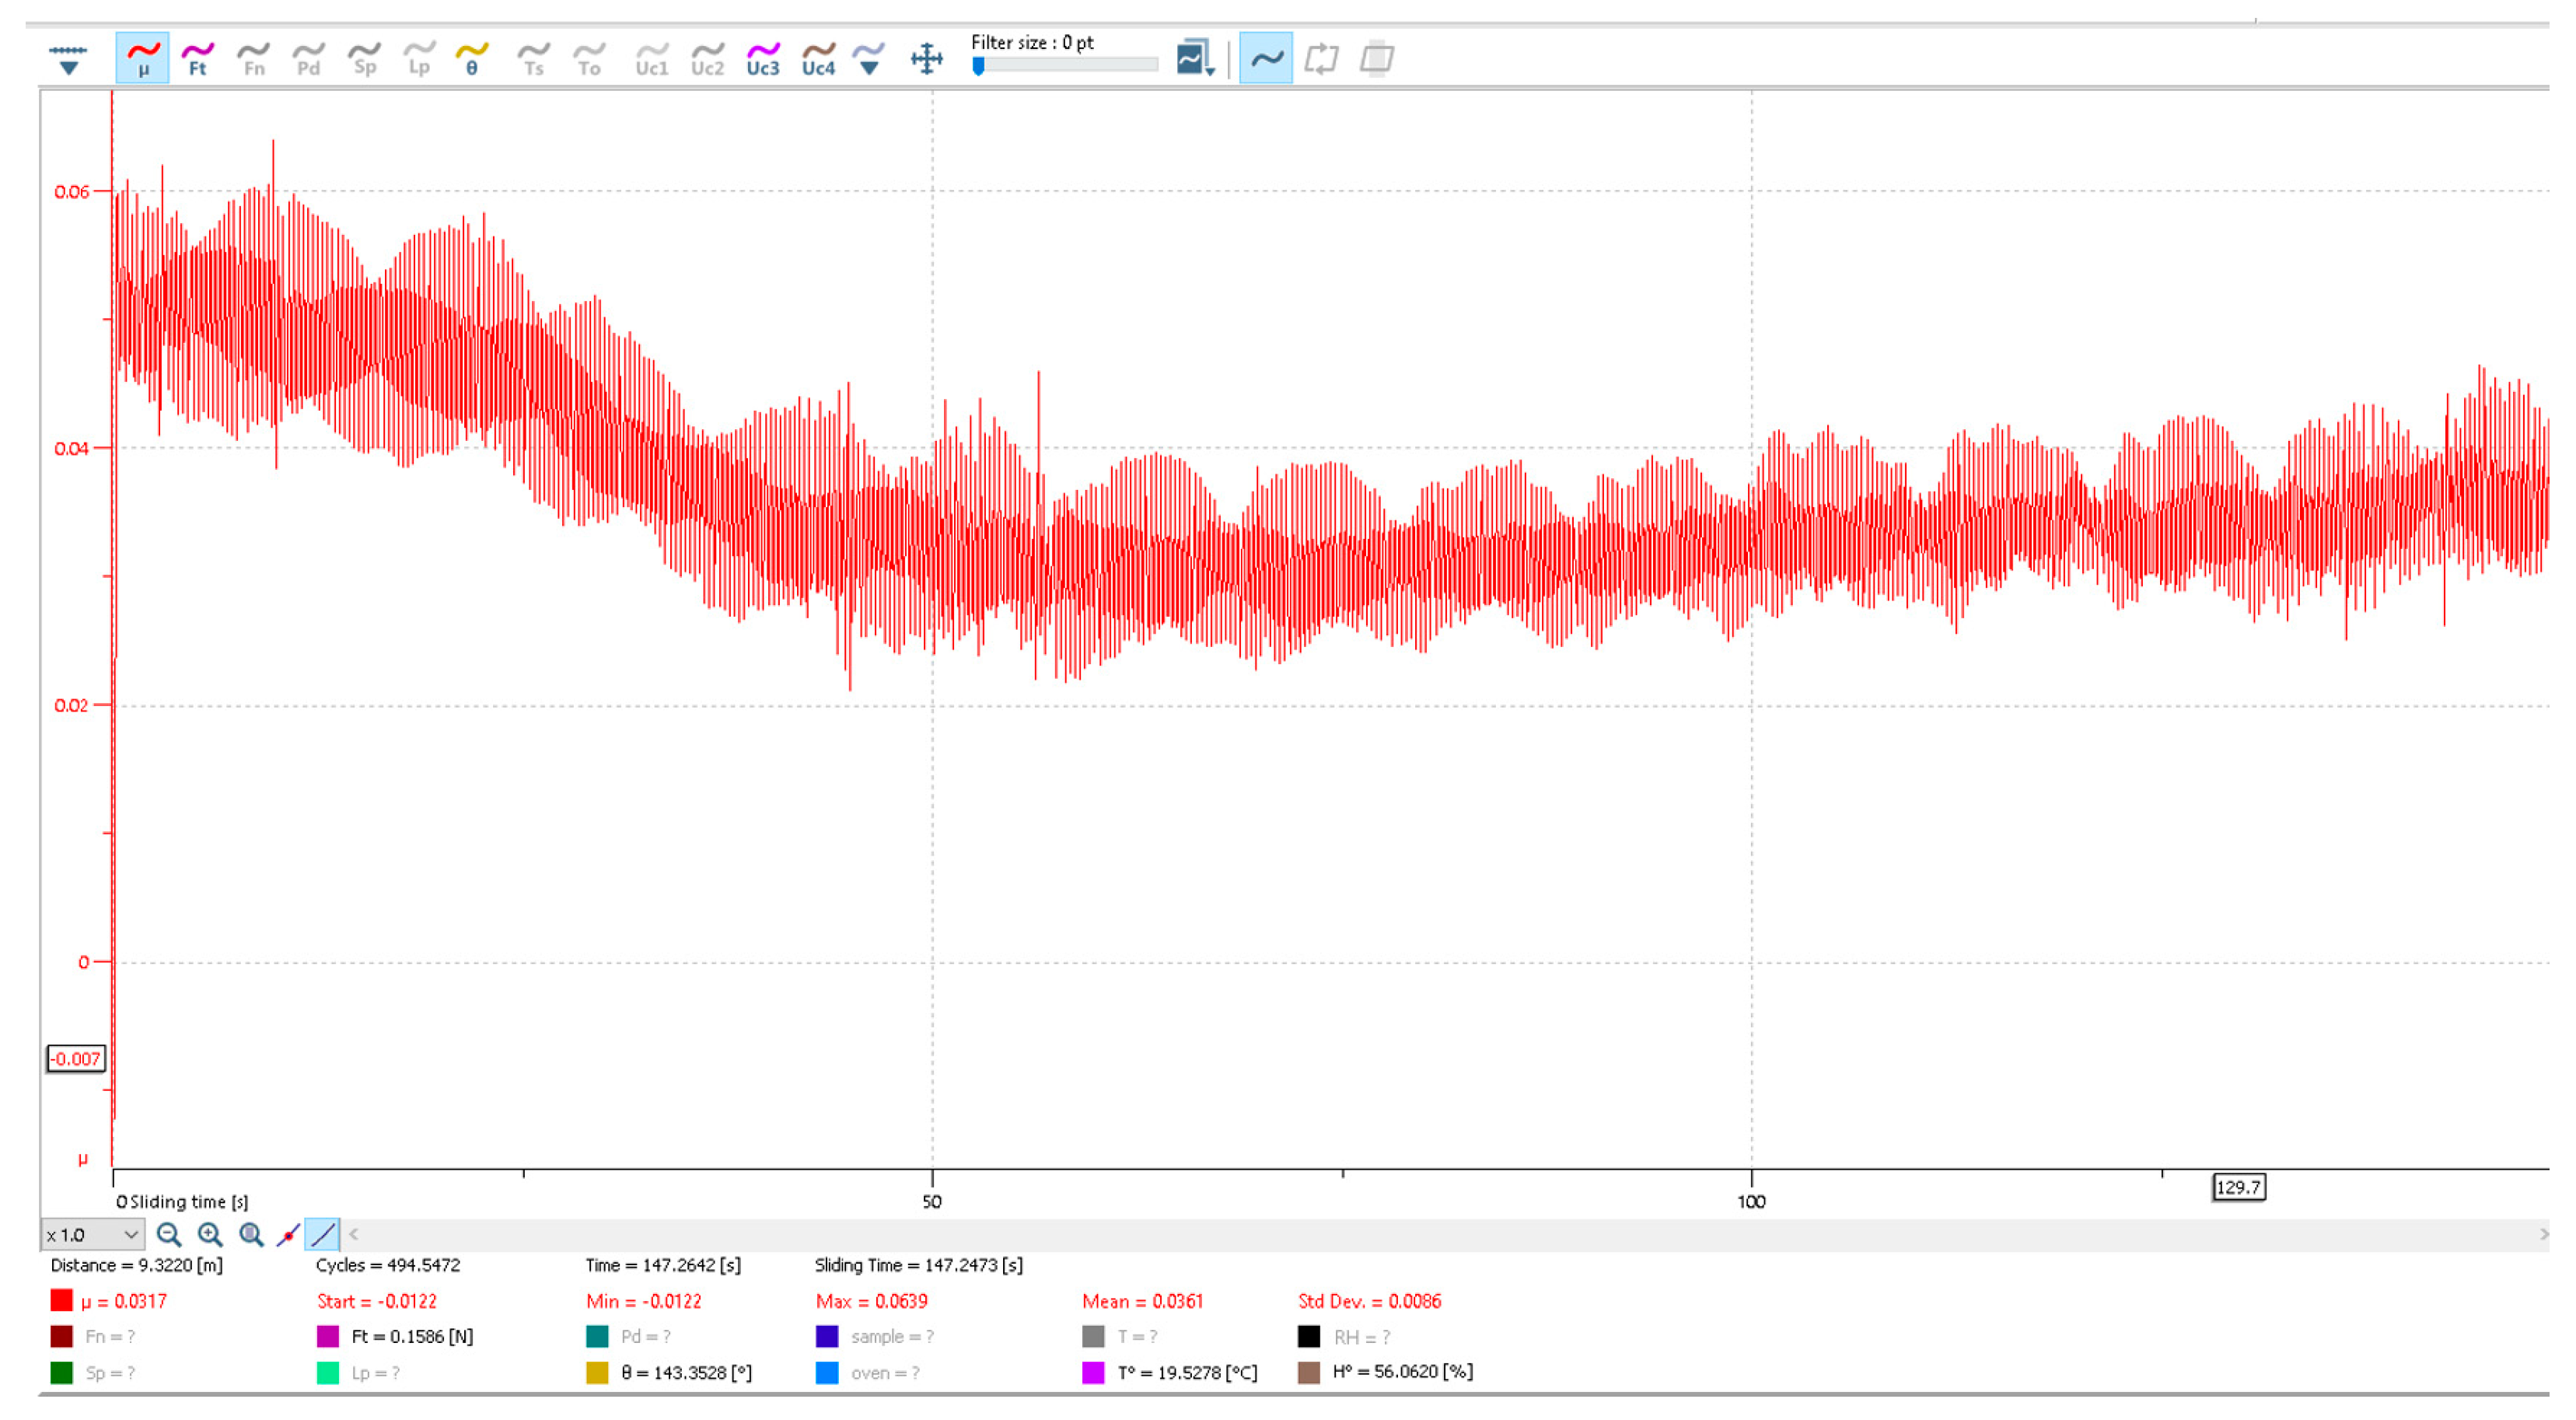Open the extra curves dropdown after Uc4
The image size is (2576, 1420).
point(869,58)
